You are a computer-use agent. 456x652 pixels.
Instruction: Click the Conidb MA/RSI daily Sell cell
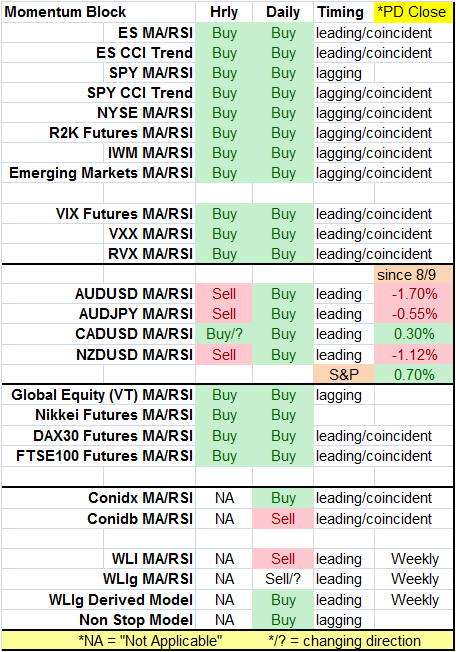coord(283,519)
